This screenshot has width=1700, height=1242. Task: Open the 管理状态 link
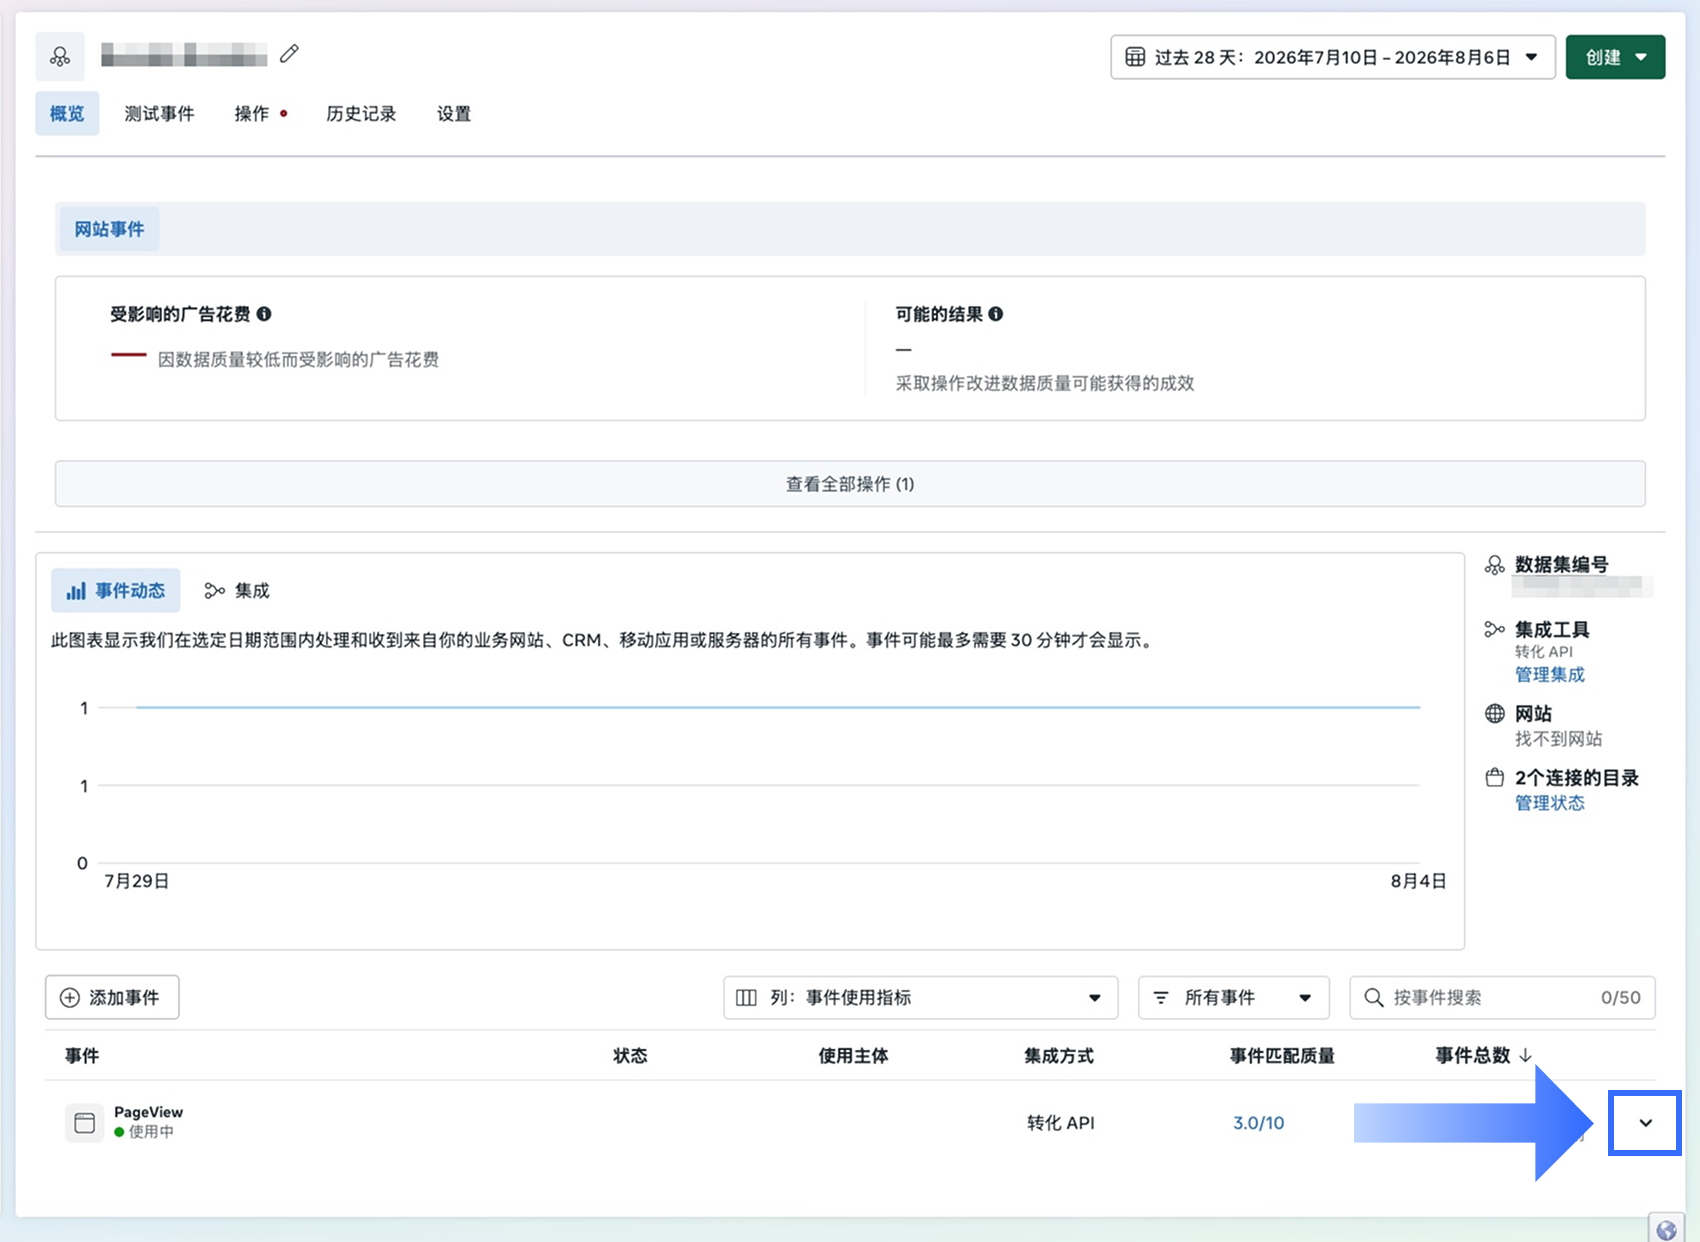(x=1550, y=803)
